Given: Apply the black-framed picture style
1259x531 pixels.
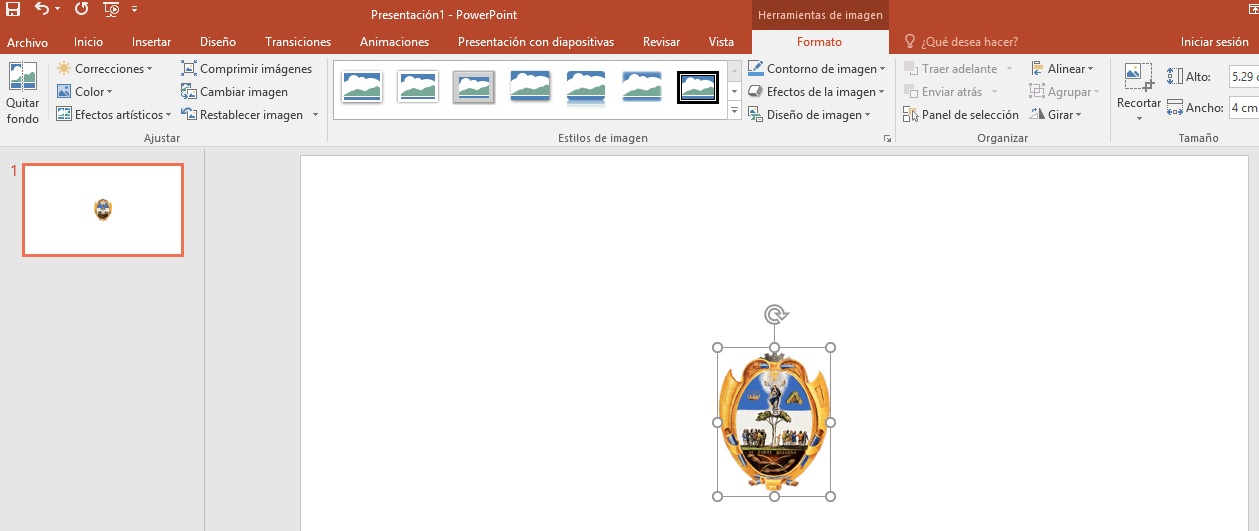Looking at the screenshot, I should [697, 87].
